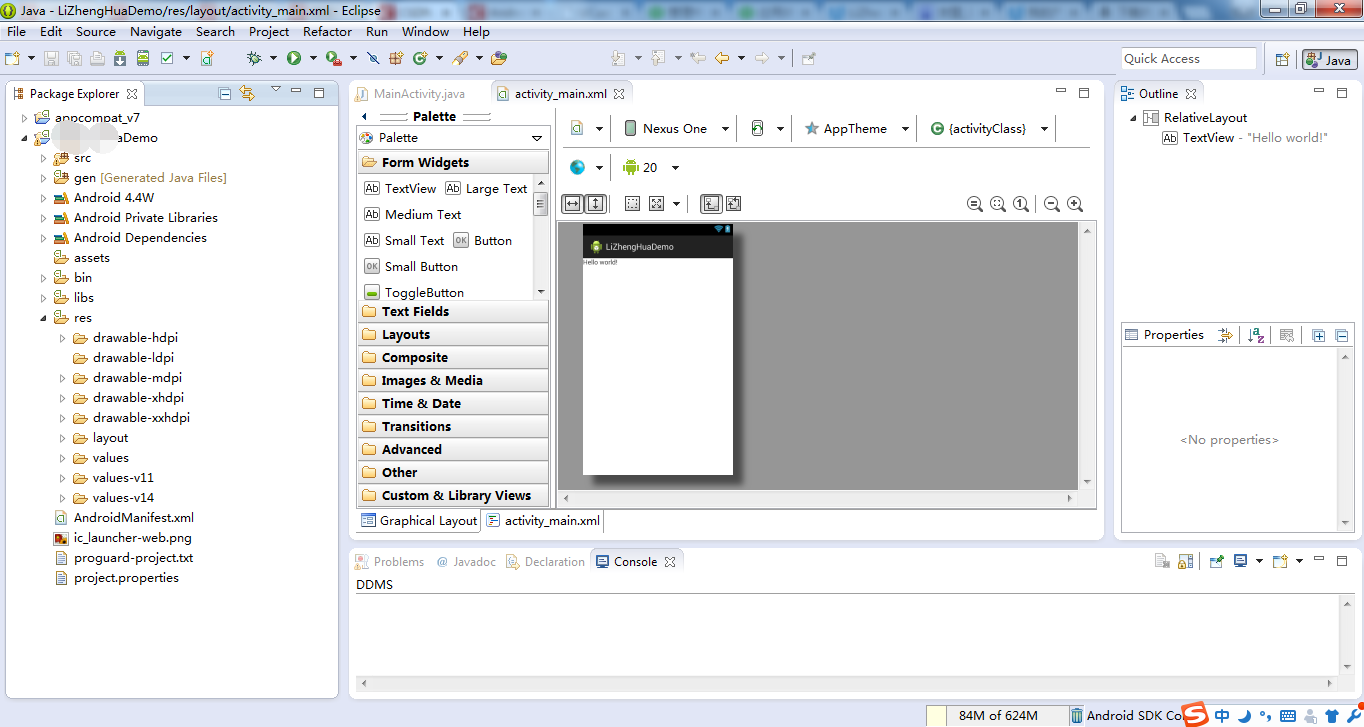Image resolution: width=1364 pixels, height=727 pixels.
Task: Switch to Graphical Layout tab
Action: pos(419,520)
